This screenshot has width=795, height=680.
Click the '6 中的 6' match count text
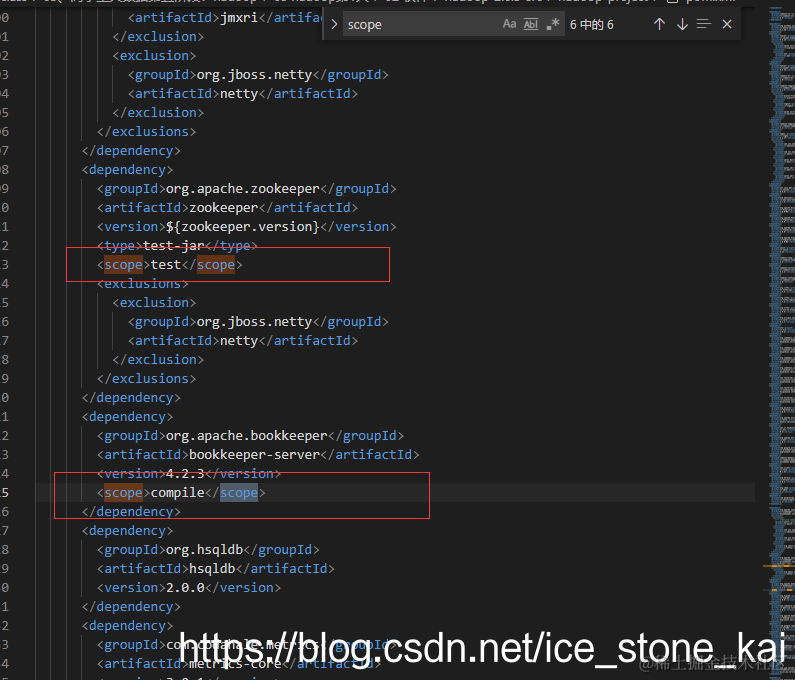pos(591,24)
